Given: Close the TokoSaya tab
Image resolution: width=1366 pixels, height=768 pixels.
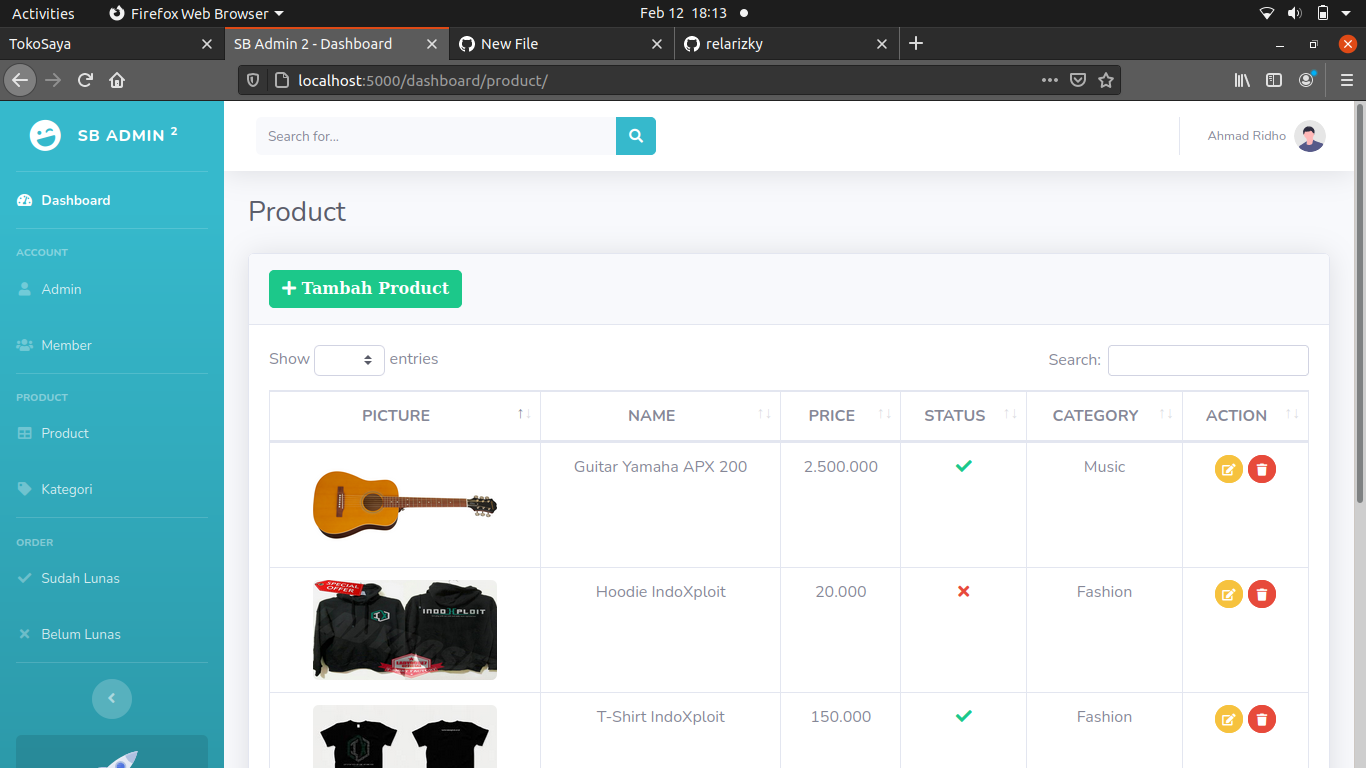Looking at the screenshot, I should pyautogui.click(x=207, y=44).
